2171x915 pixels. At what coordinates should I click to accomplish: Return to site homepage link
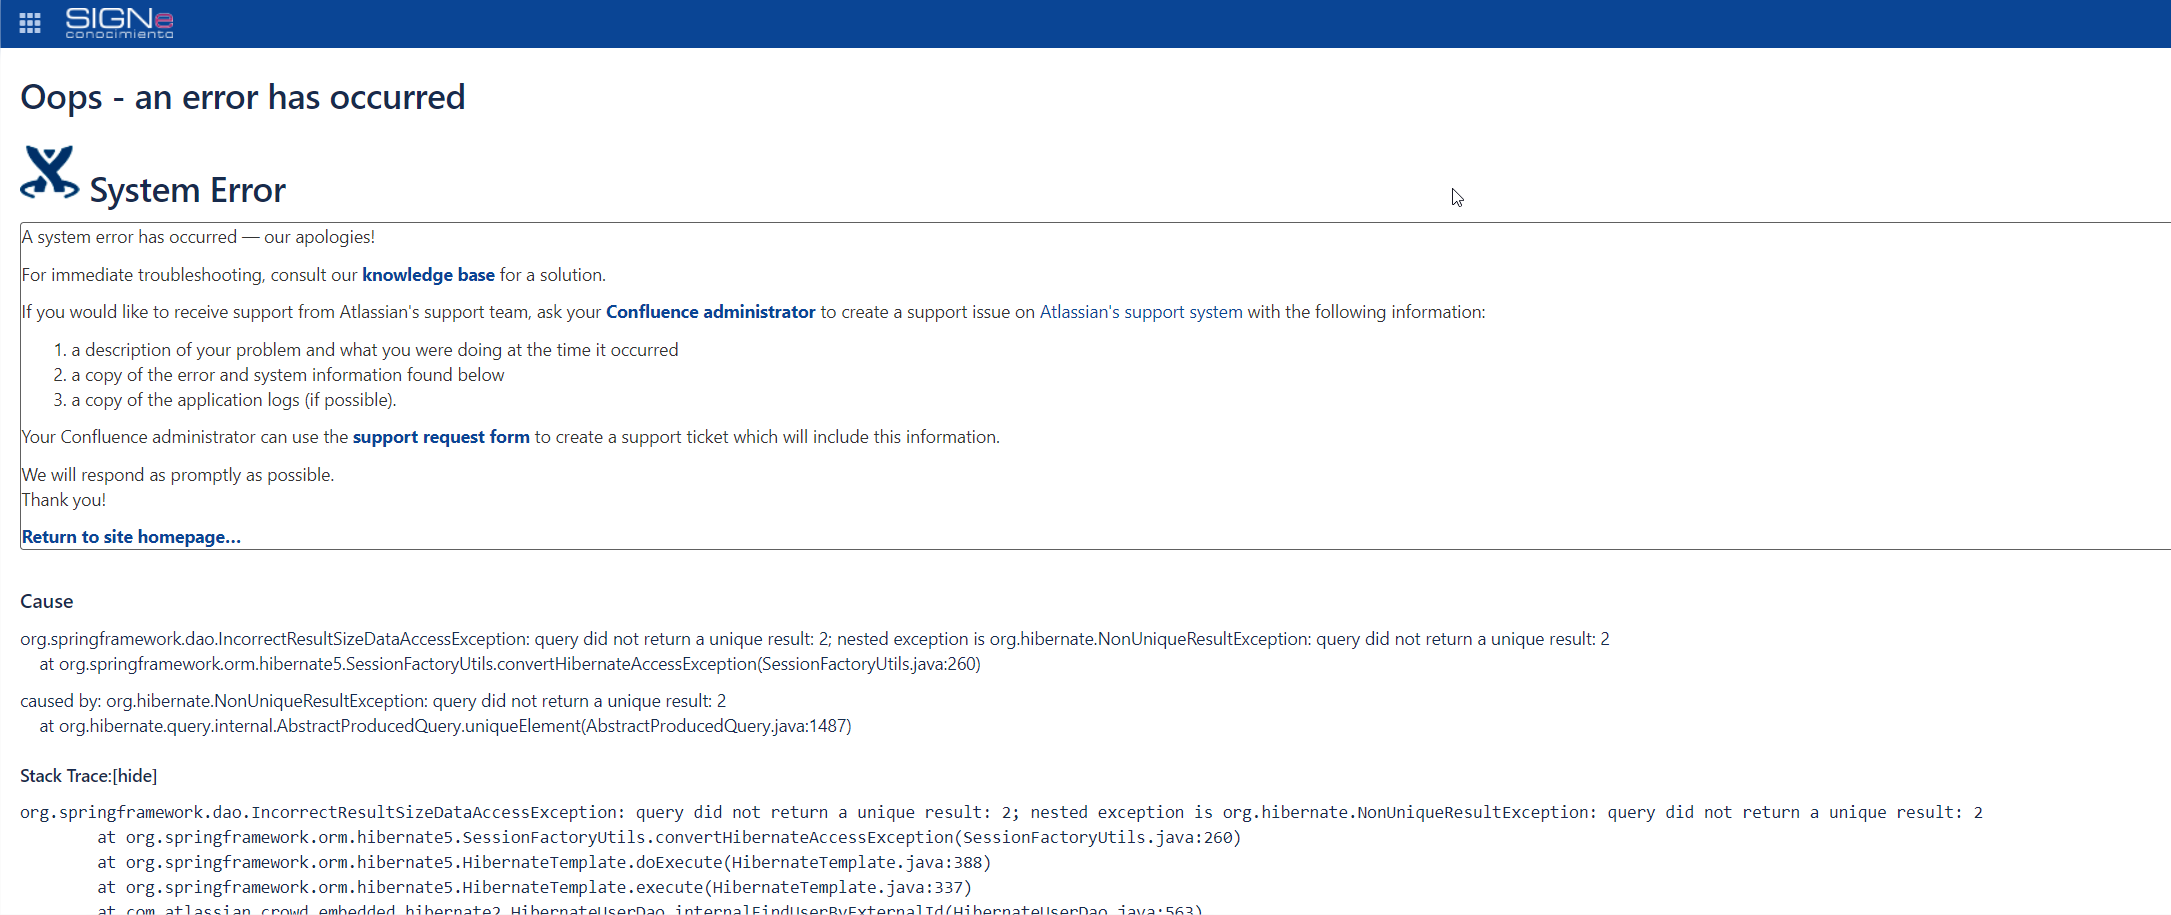(131, 537)
